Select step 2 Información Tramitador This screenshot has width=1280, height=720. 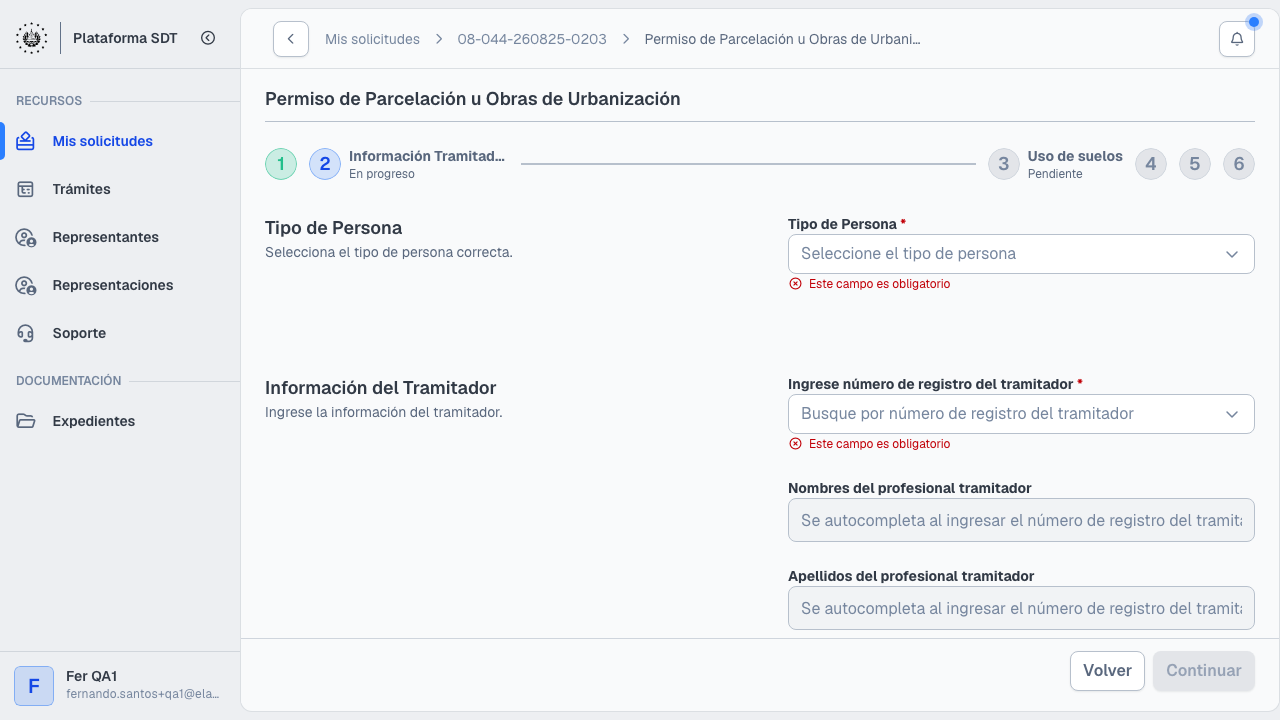point(325,164)
